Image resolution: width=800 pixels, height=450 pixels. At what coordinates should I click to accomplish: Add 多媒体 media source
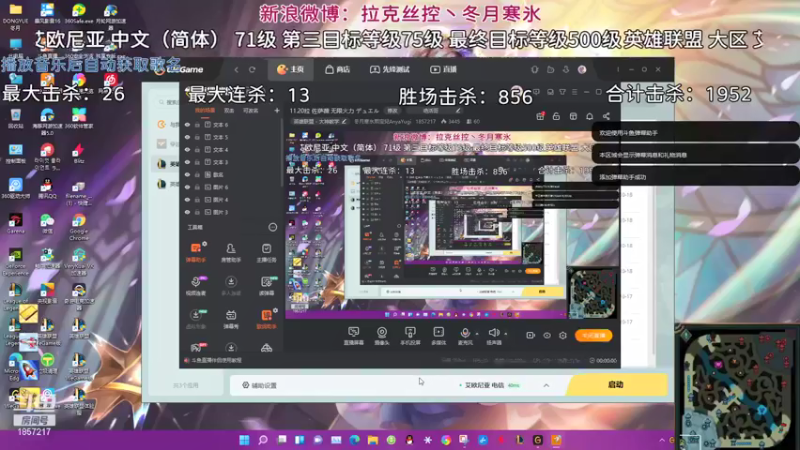pyautogui.click(x=438, y=336)
